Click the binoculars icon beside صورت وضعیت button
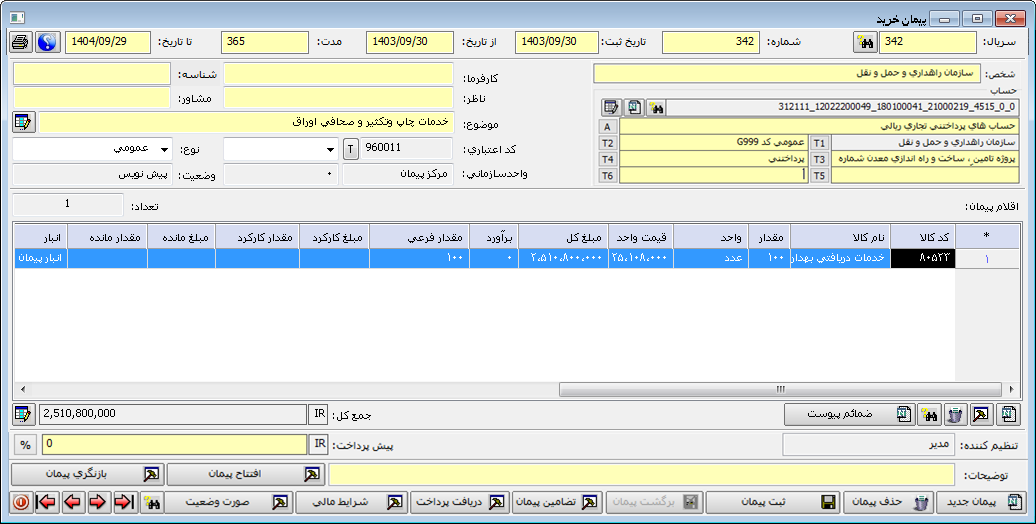 151,502
